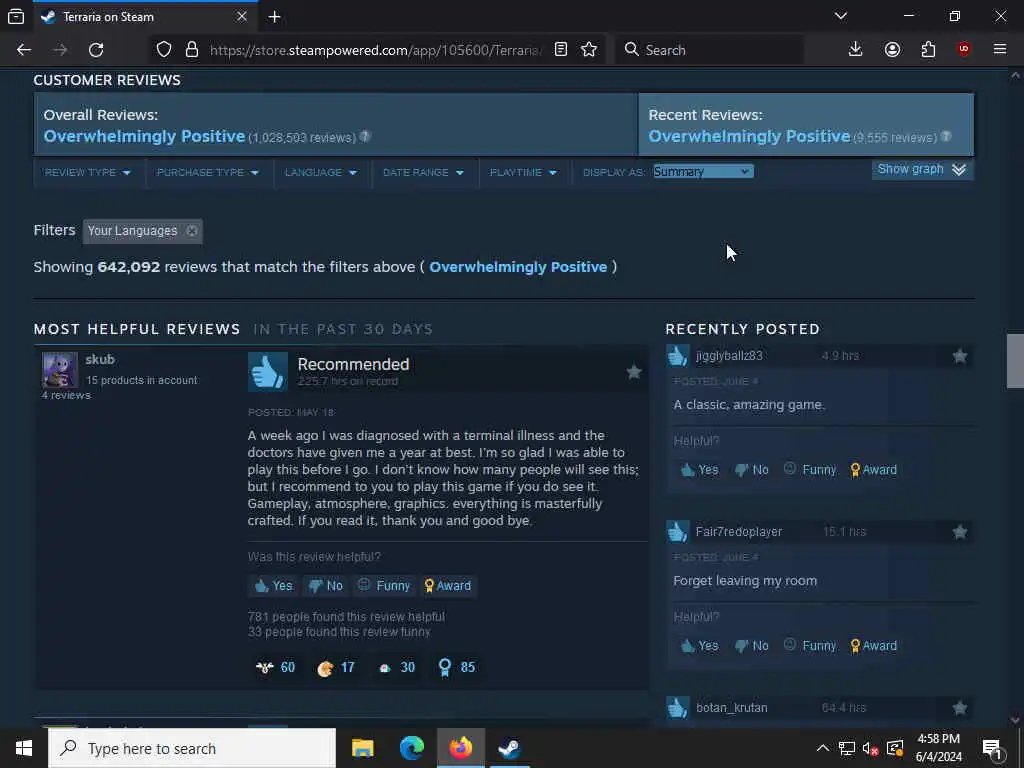Click the help icon beside Overall Reviews count
Screen dimensions: 1024x768
click(365, 136)
